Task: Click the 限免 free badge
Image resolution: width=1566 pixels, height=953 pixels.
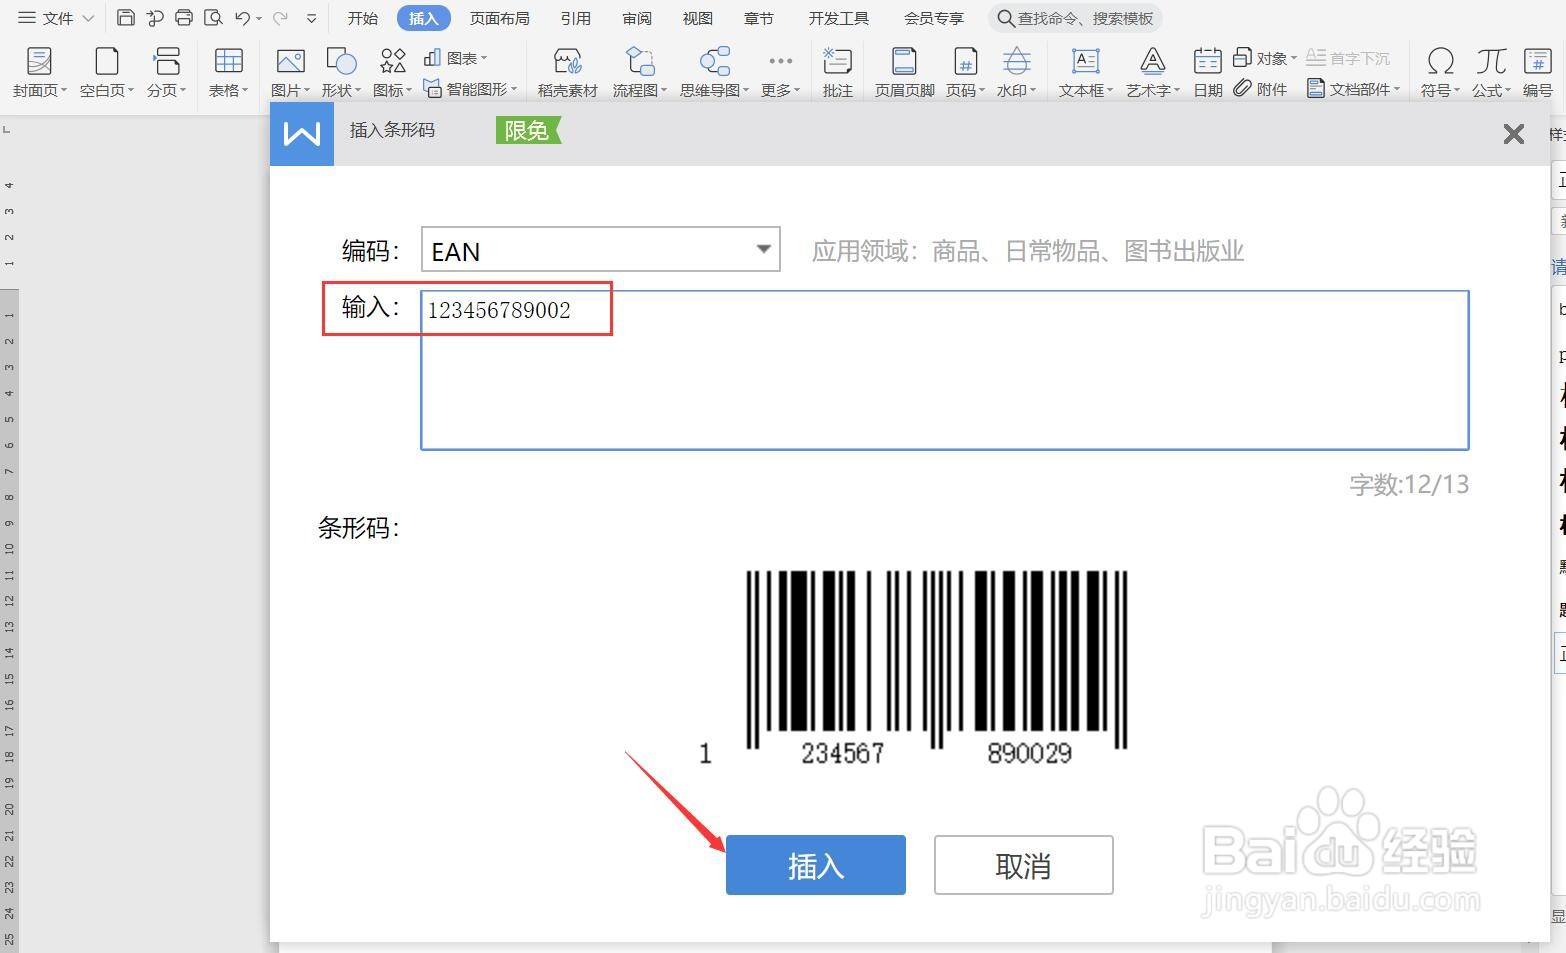Action: [528, 130]
